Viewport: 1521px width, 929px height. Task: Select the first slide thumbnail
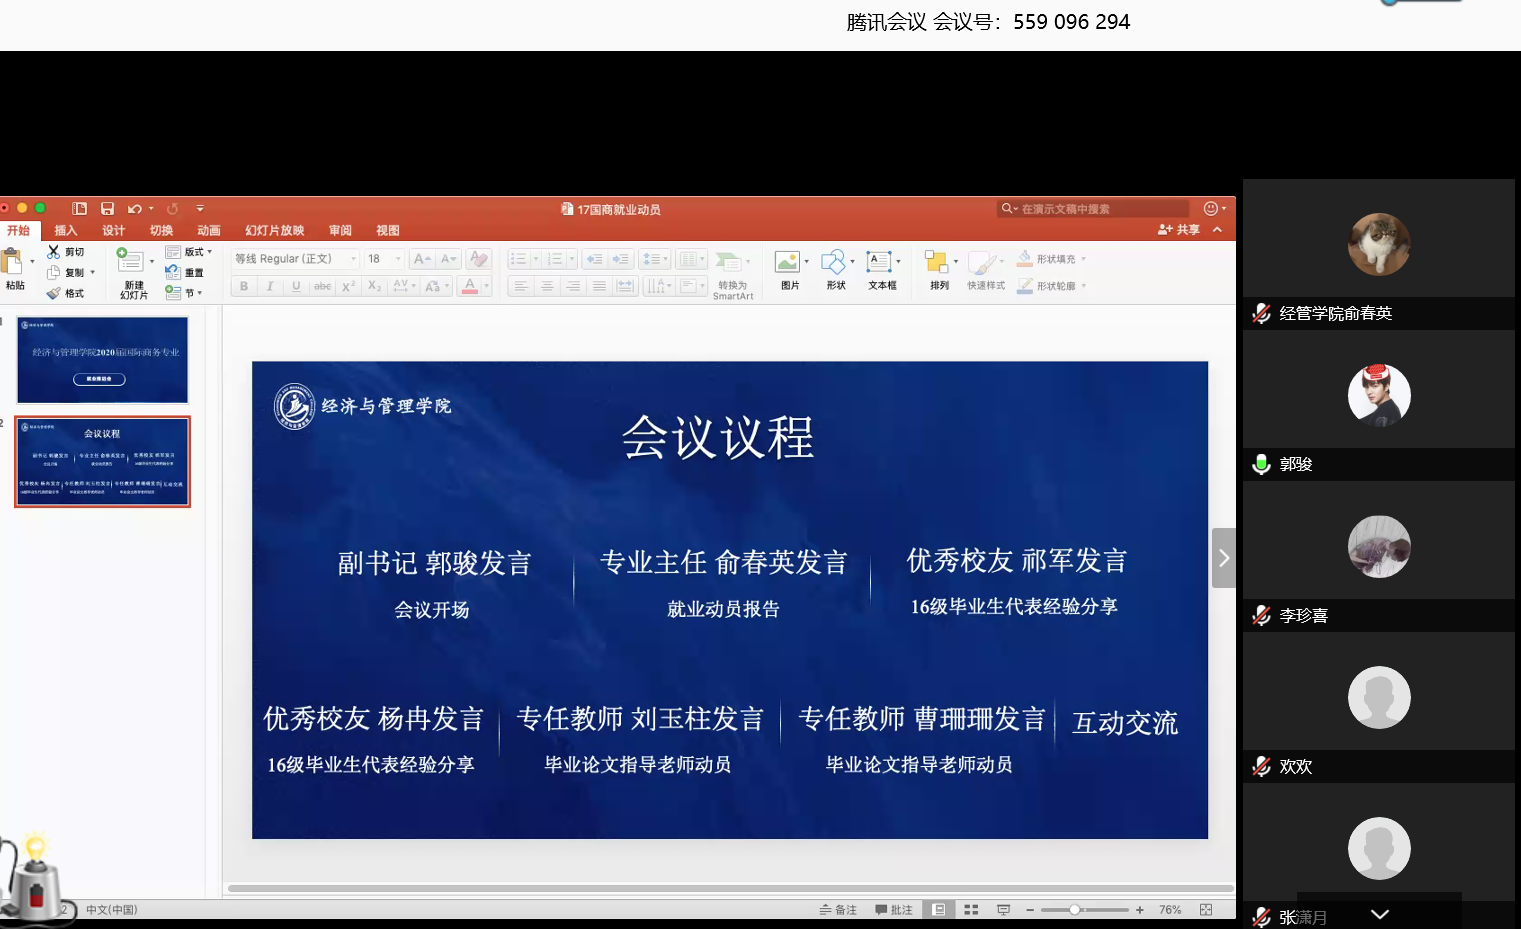(102, 360)
